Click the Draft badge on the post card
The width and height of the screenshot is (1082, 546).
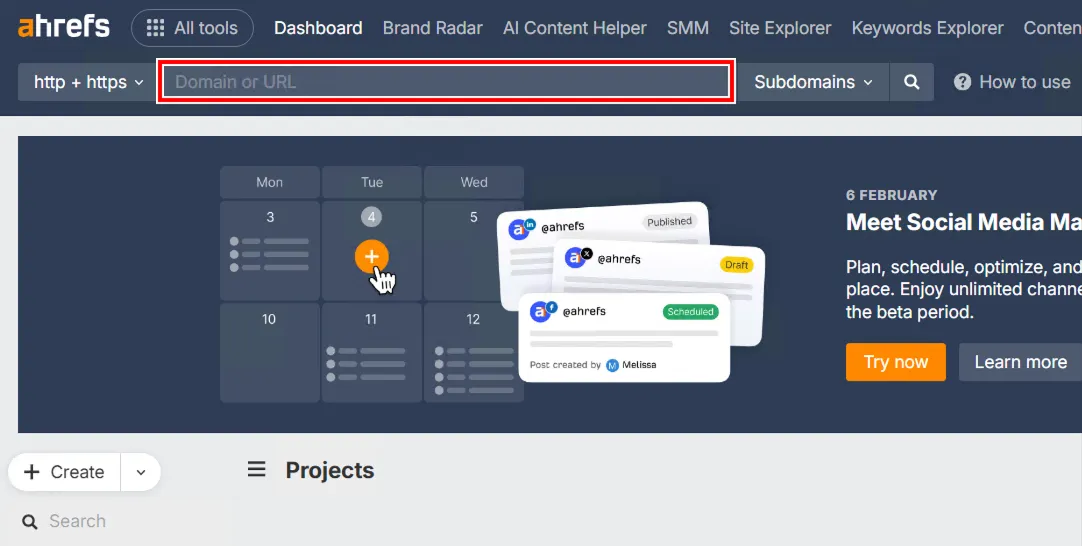coord(736,265)
